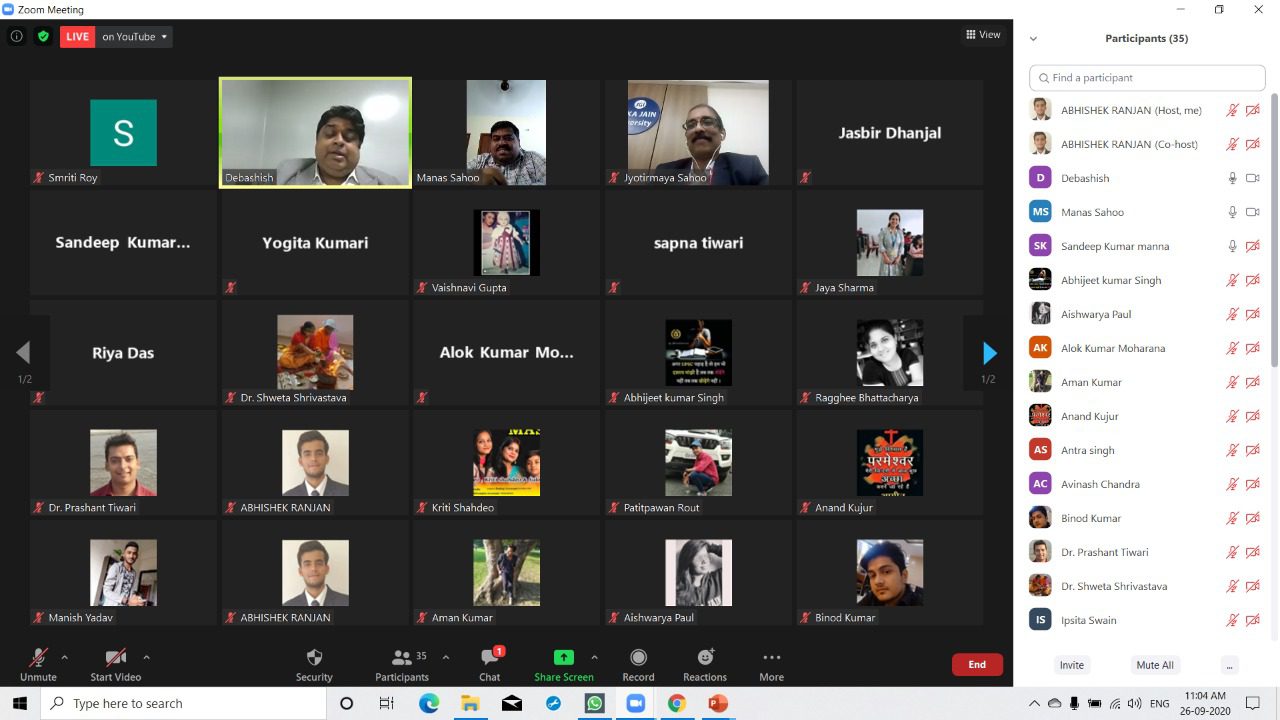
Task: Click the Record meeting icon
Action: point(638,657)
